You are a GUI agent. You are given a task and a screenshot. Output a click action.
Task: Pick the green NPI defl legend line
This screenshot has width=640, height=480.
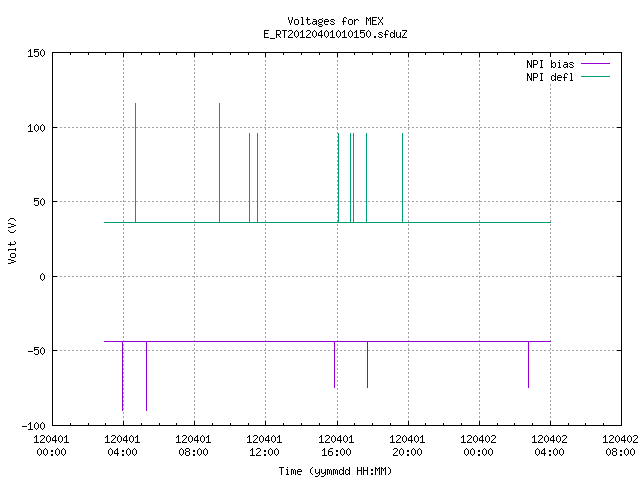pos(595,77)
